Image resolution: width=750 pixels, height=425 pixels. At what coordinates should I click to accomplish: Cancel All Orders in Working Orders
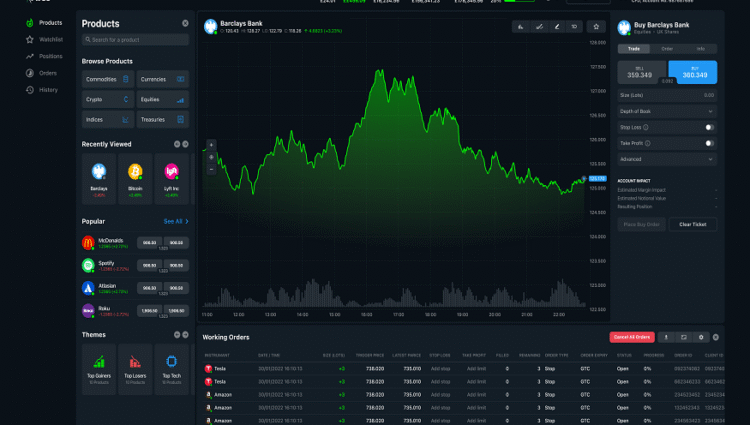pyautogui.click(x=632, y=337)
